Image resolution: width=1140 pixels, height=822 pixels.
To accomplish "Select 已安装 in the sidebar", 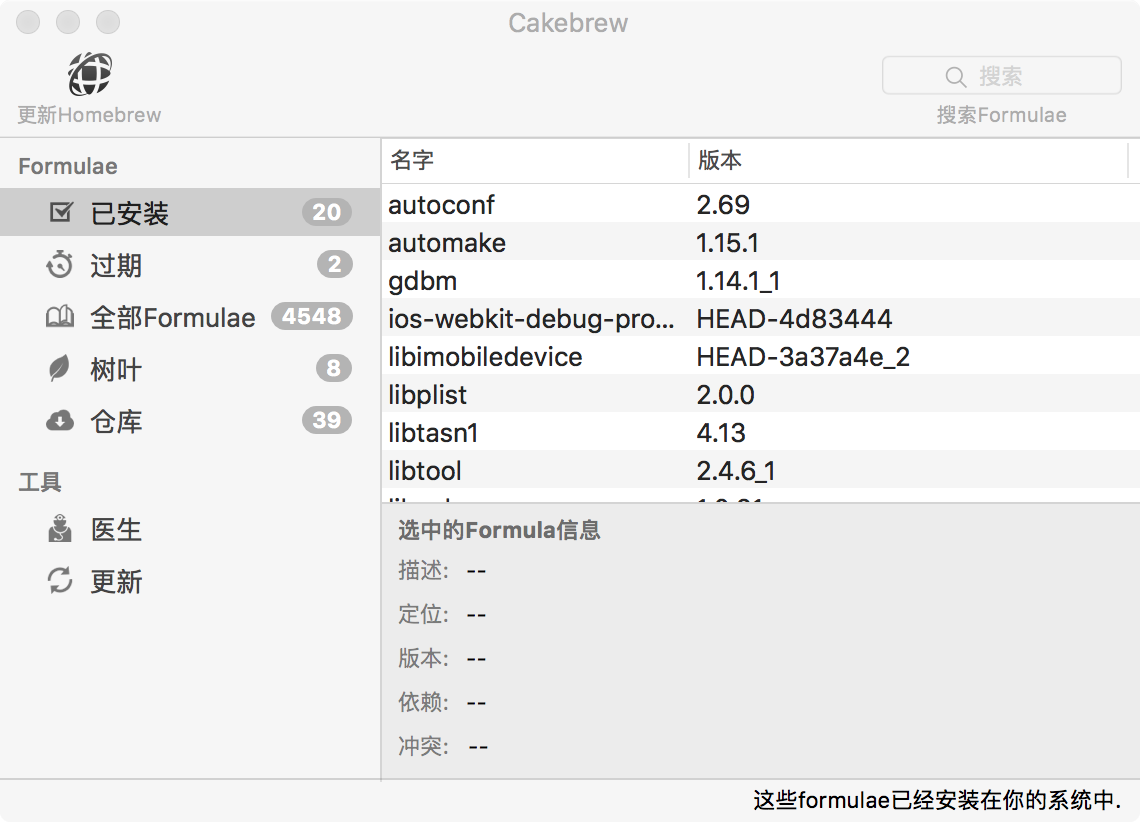I will [x=190, y=212].
